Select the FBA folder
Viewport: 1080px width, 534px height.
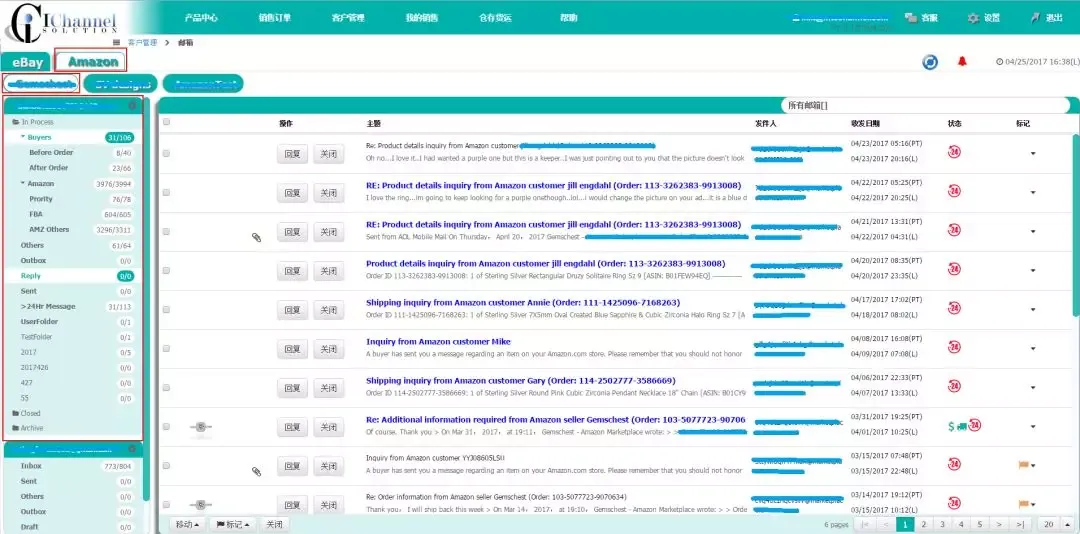point(36,214)
